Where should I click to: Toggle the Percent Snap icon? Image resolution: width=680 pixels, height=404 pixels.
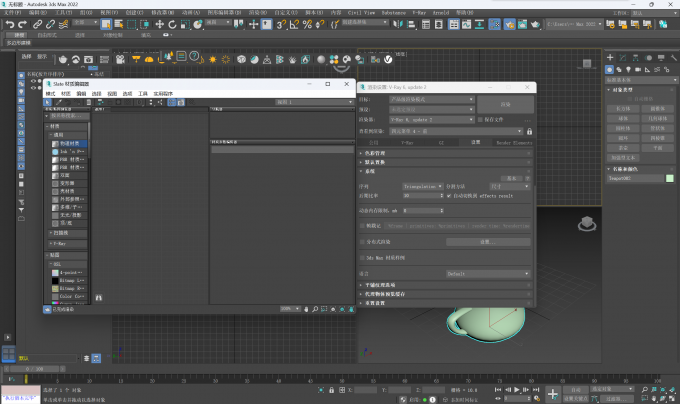307,24
